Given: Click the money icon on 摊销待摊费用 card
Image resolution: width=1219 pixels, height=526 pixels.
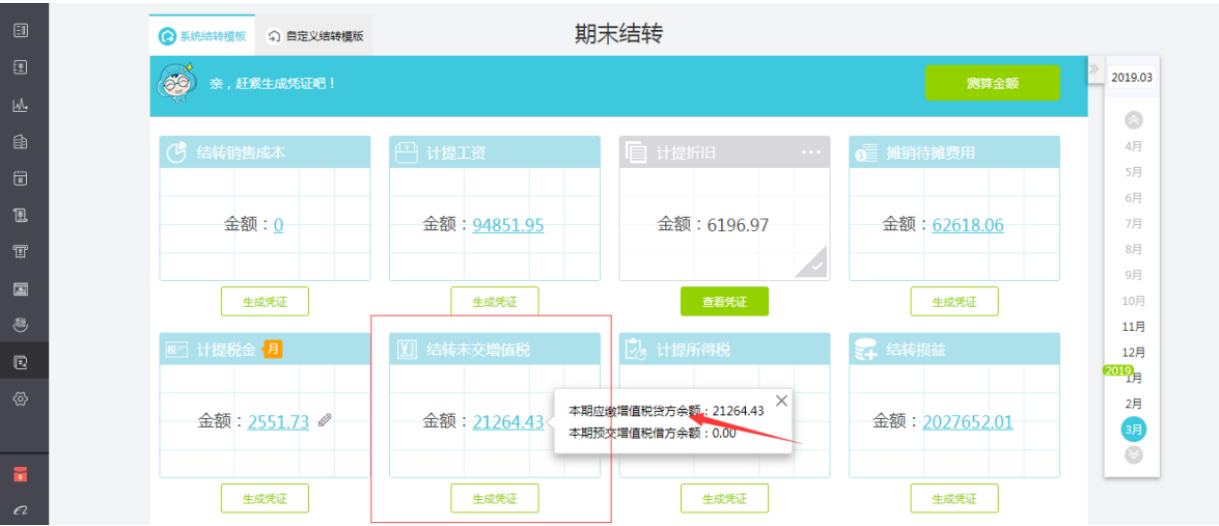Looking at the screenshot, I should tap(865, 153).
